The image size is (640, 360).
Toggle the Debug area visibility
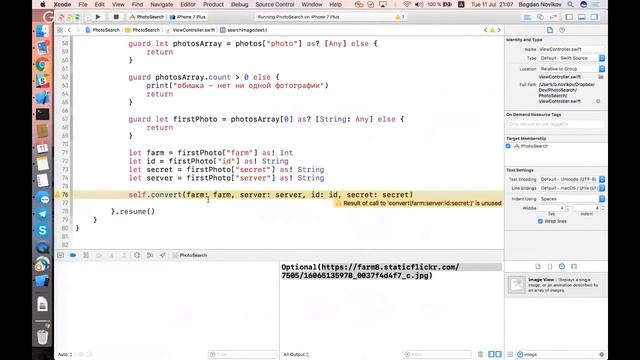[x=582, y=17]
